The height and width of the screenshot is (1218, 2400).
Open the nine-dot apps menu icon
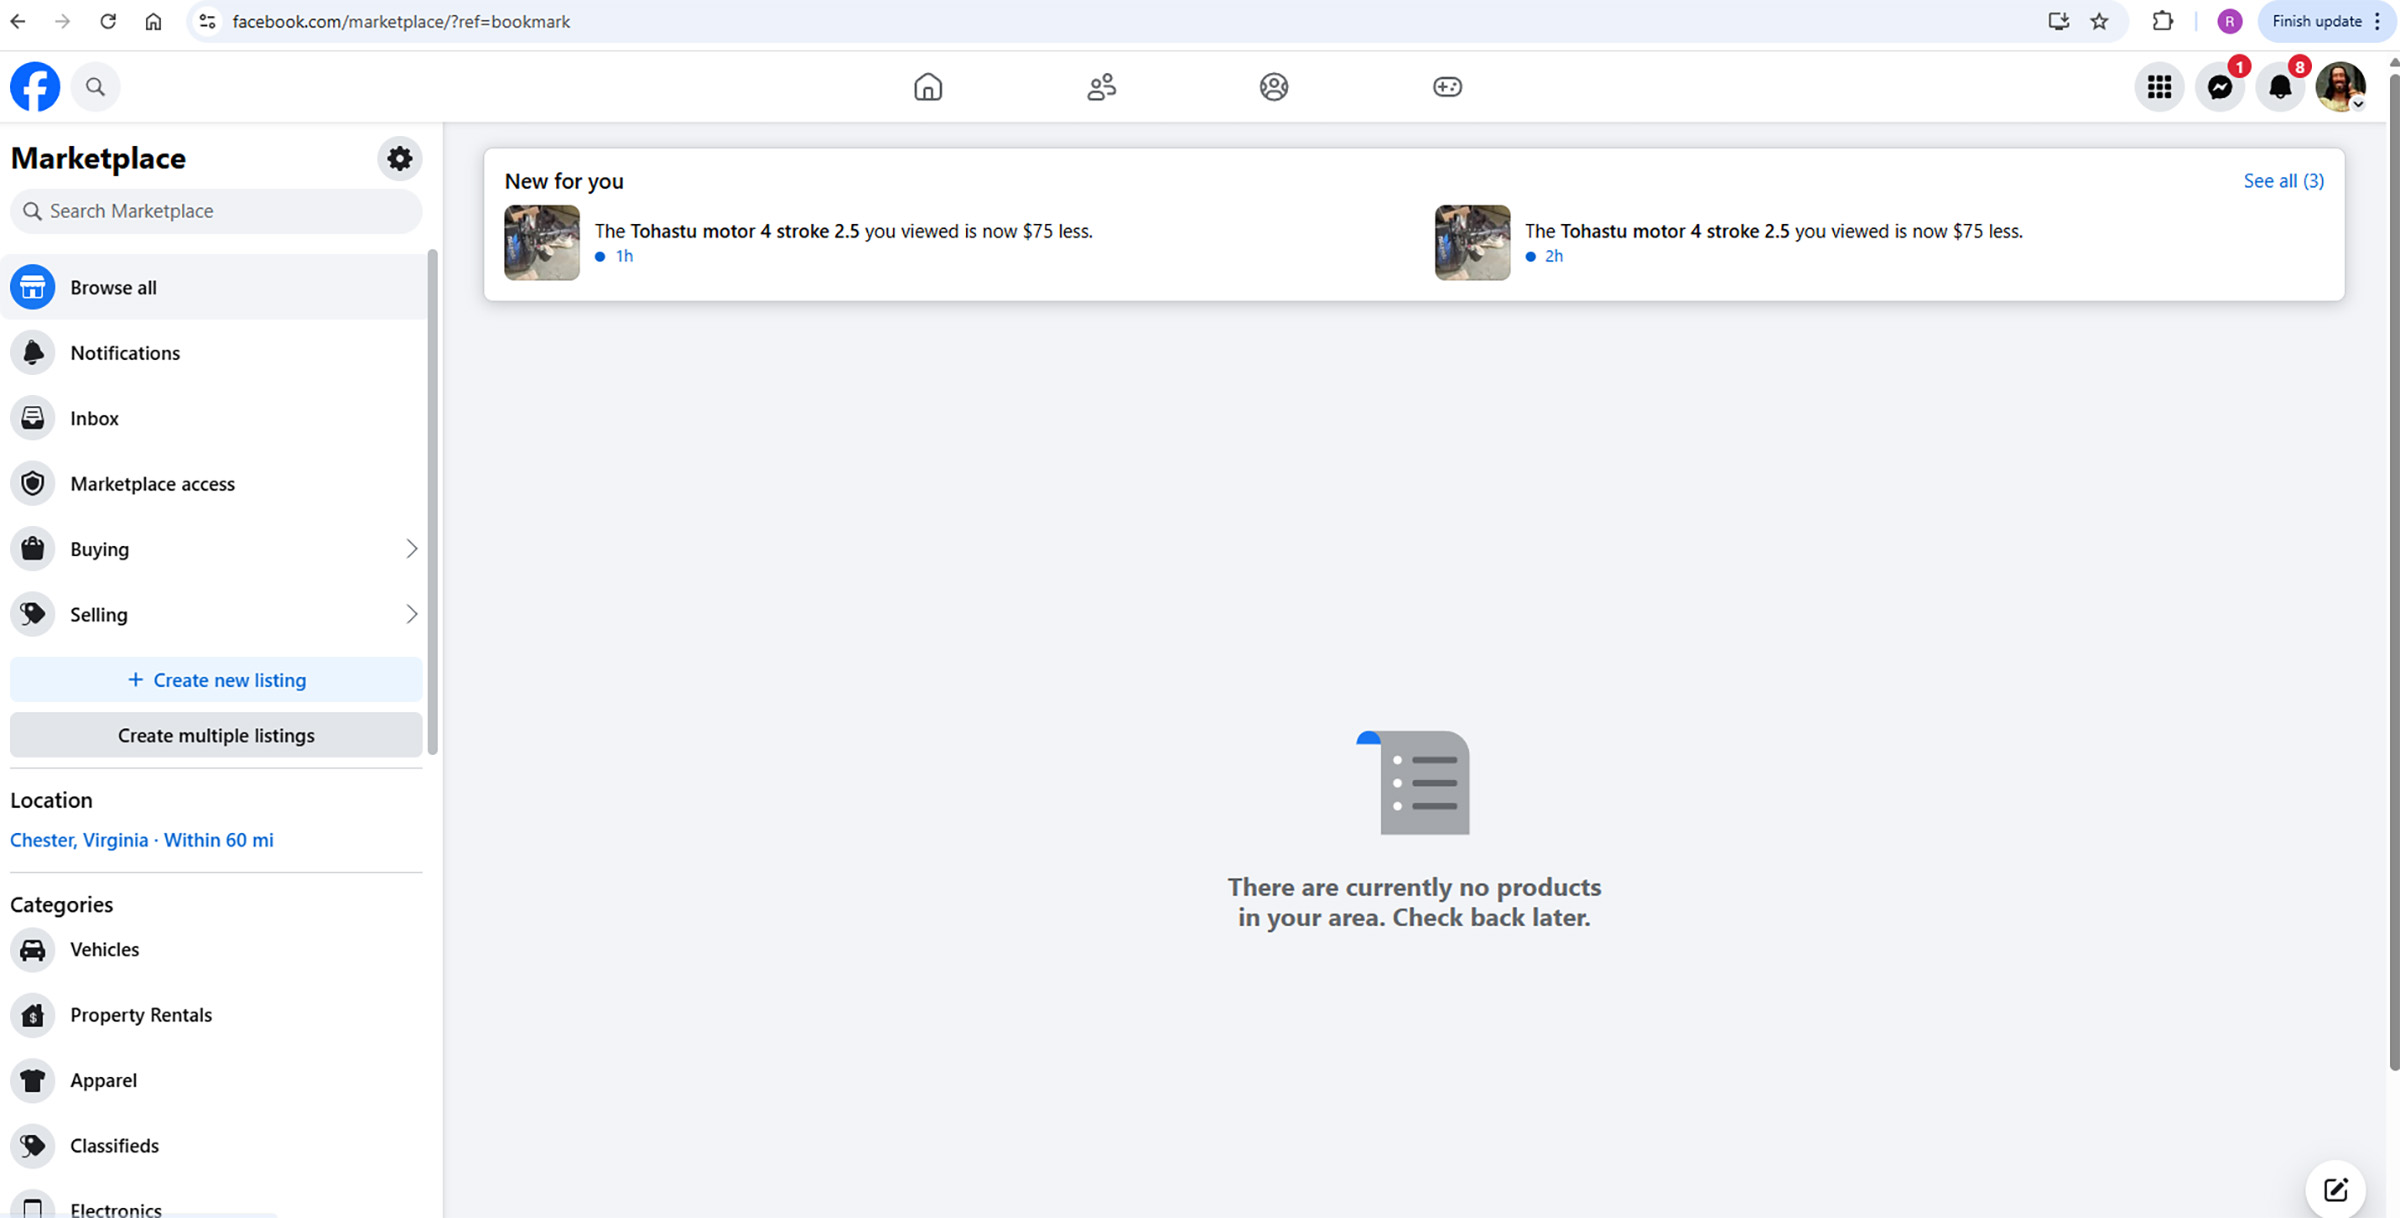tap(2159, 87)
